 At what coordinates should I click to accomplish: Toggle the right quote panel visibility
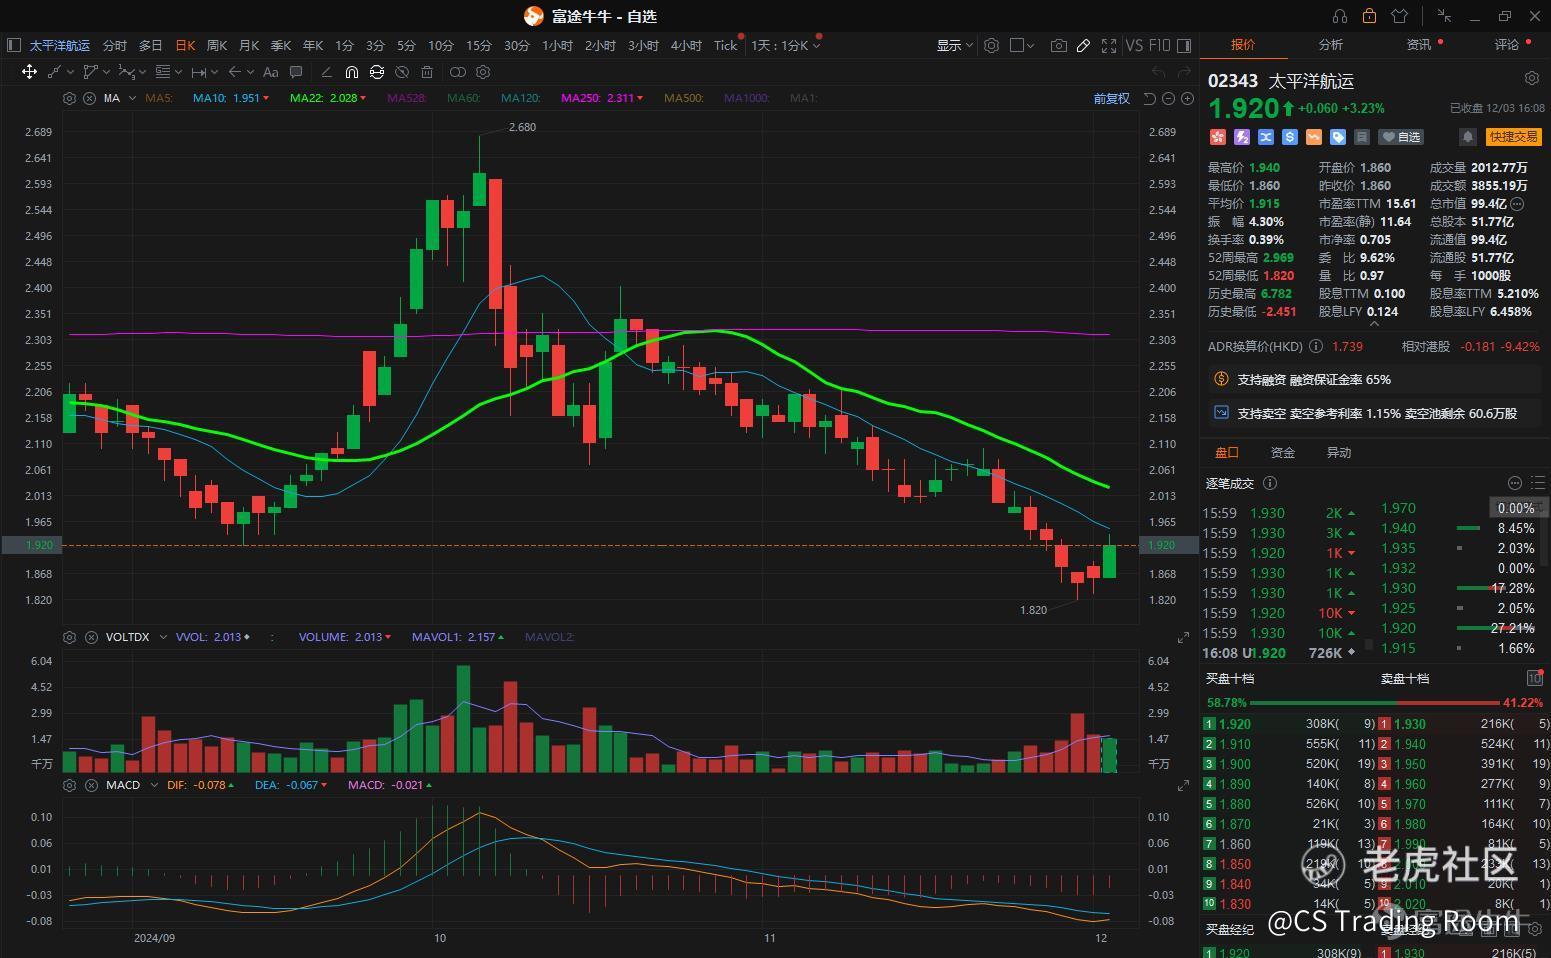click(x=1184, y=45)
